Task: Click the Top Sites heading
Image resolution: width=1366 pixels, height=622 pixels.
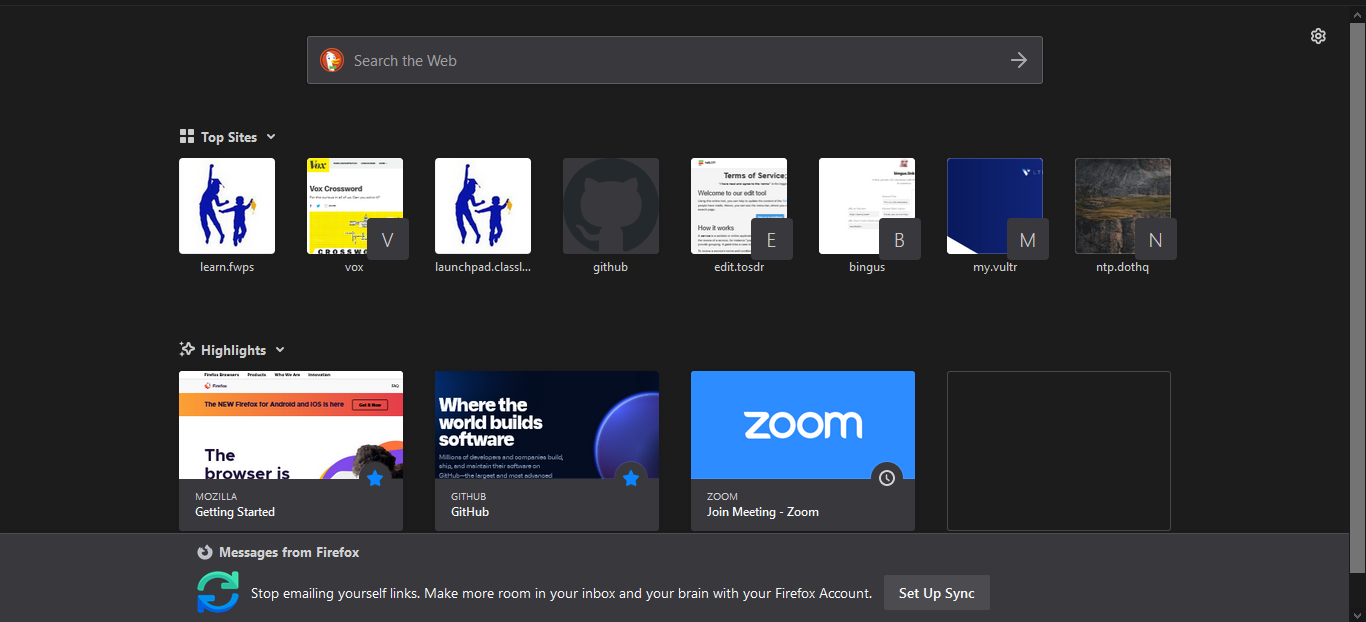Action: (229, 137)
